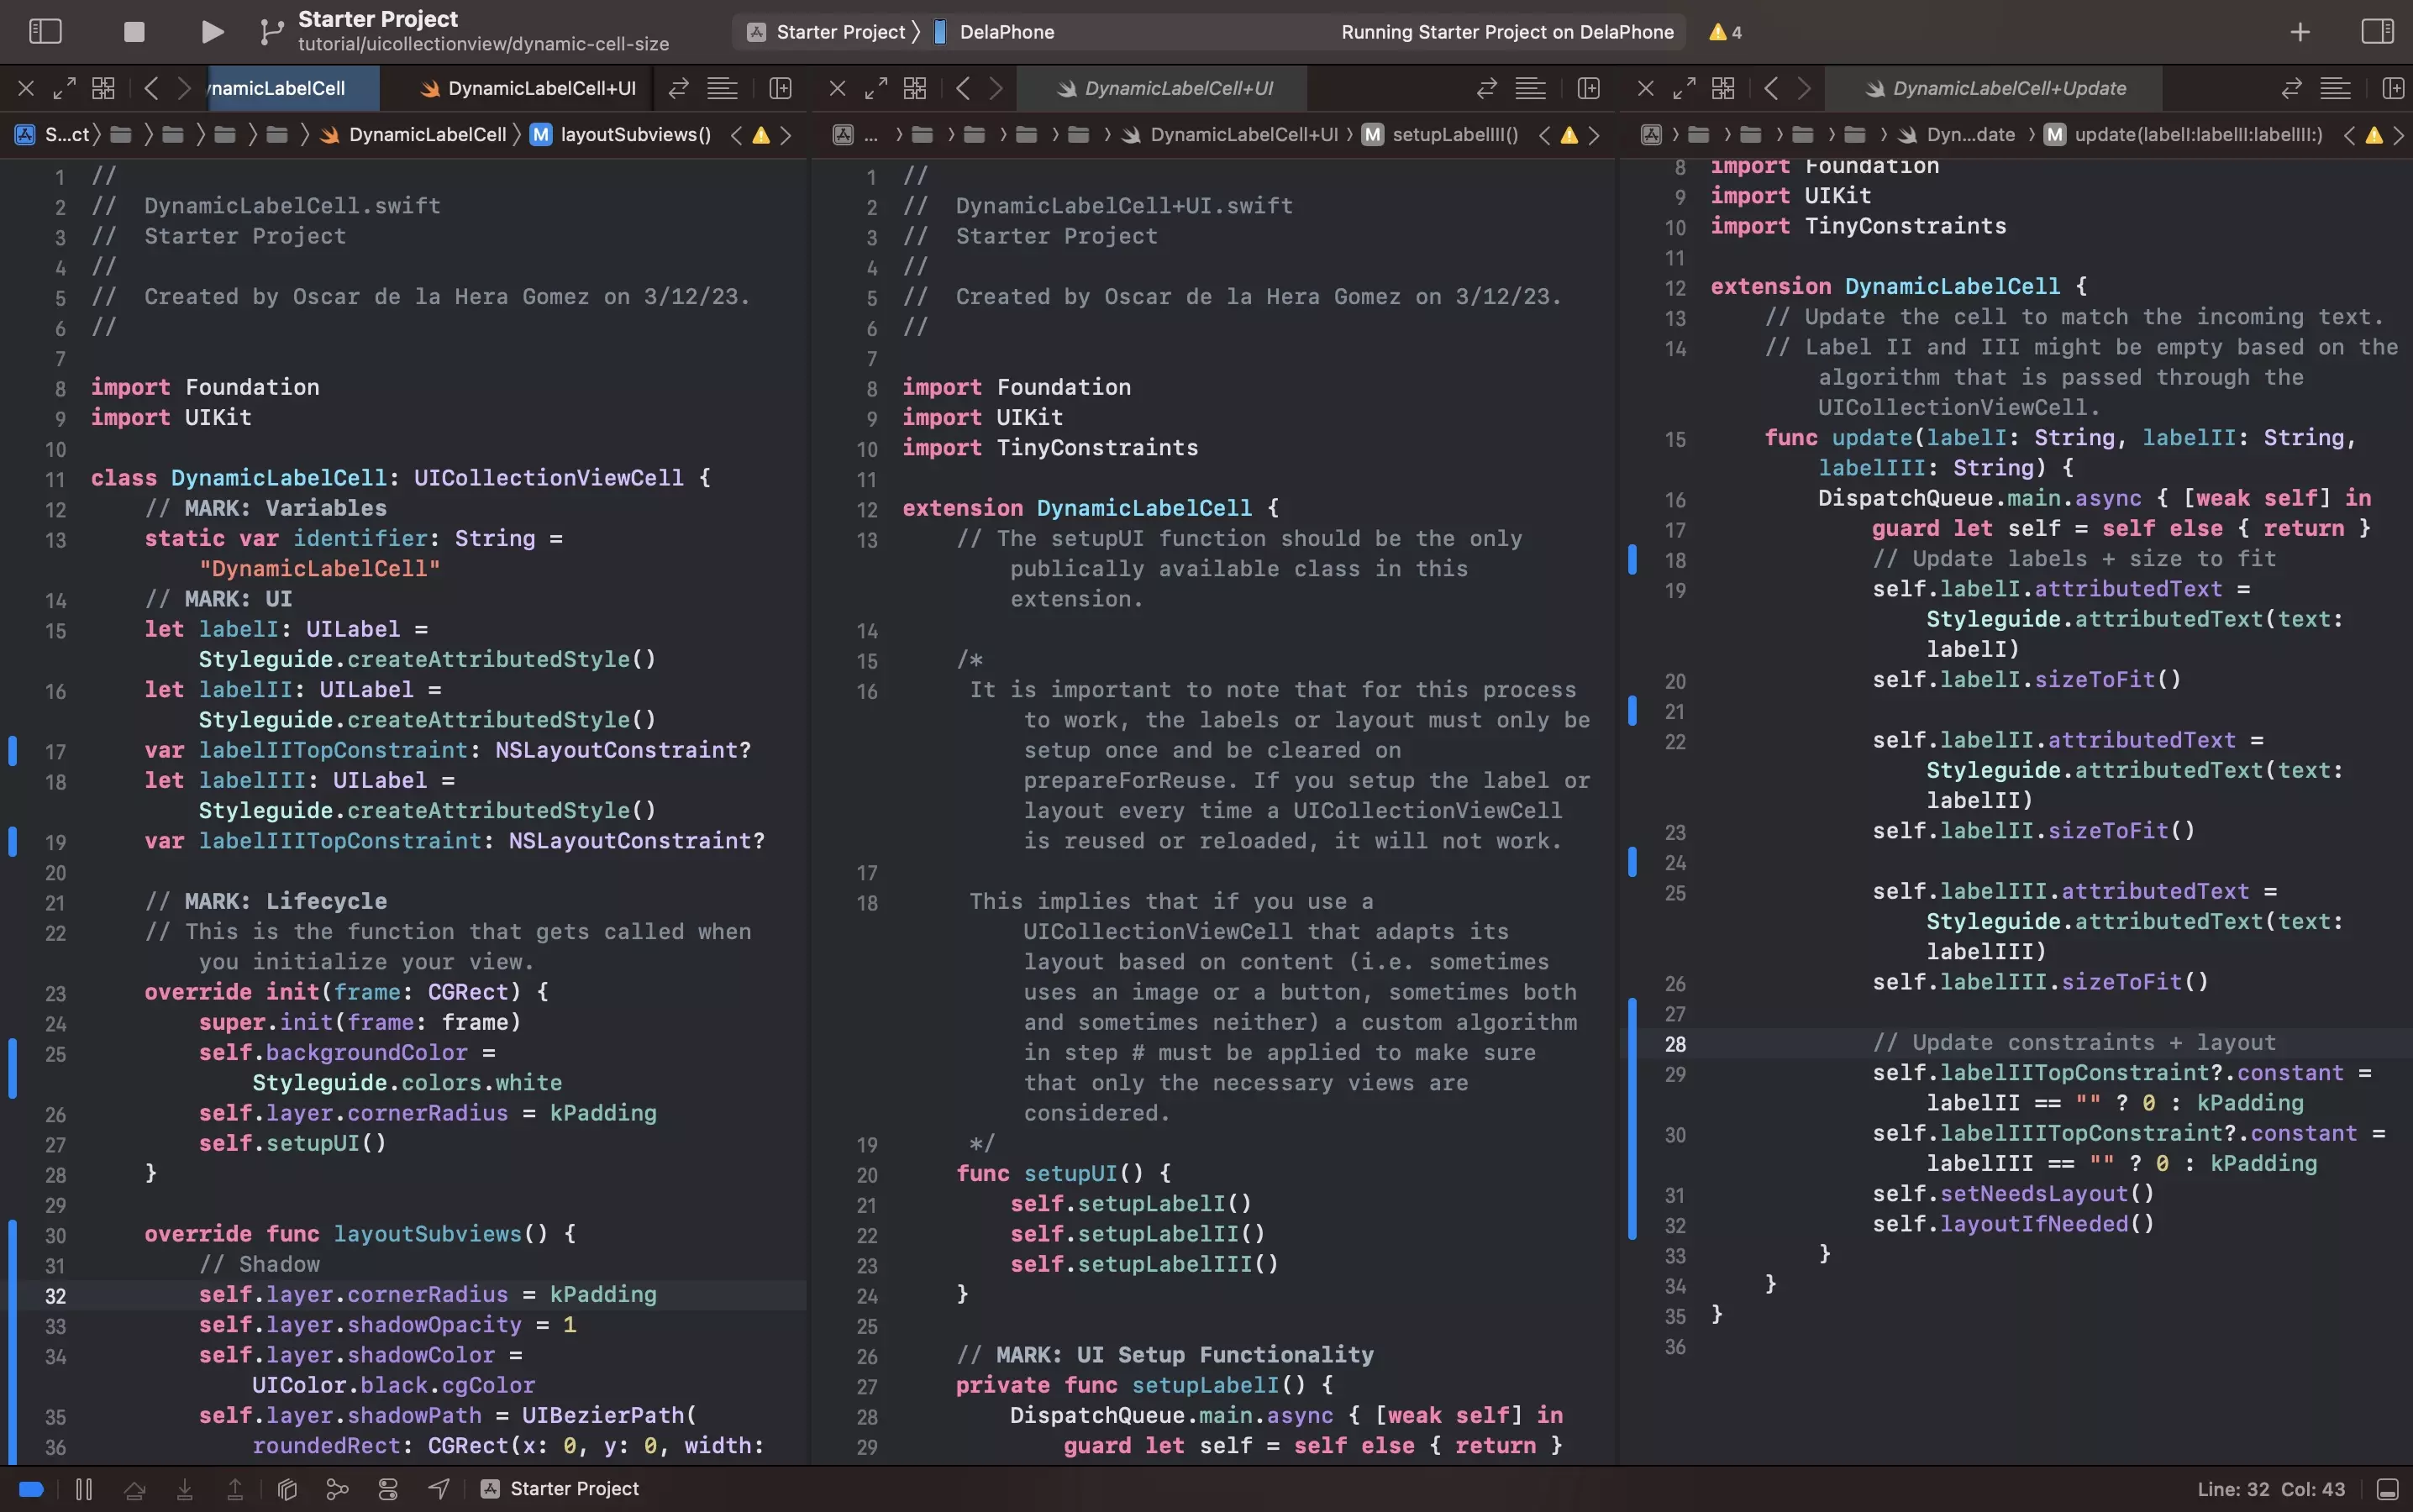Screen dimensions: 2413x1512
Task: Toggle the blue breakpoints activation icon
Action: tap(31, 1489)
